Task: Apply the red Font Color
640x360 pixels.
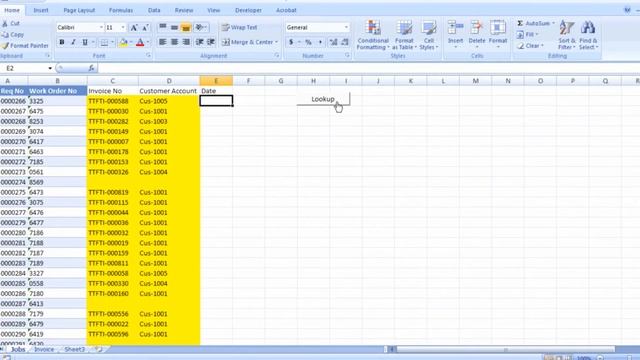Action: [x=140, y=42]
